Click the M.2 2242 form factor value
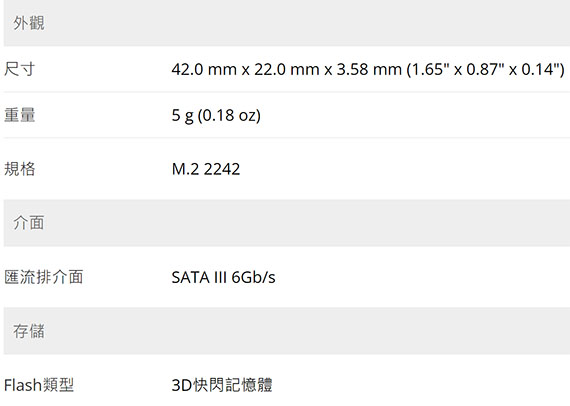Image resolution: width=570 pixels, height=406 pixels. (206, 169)
